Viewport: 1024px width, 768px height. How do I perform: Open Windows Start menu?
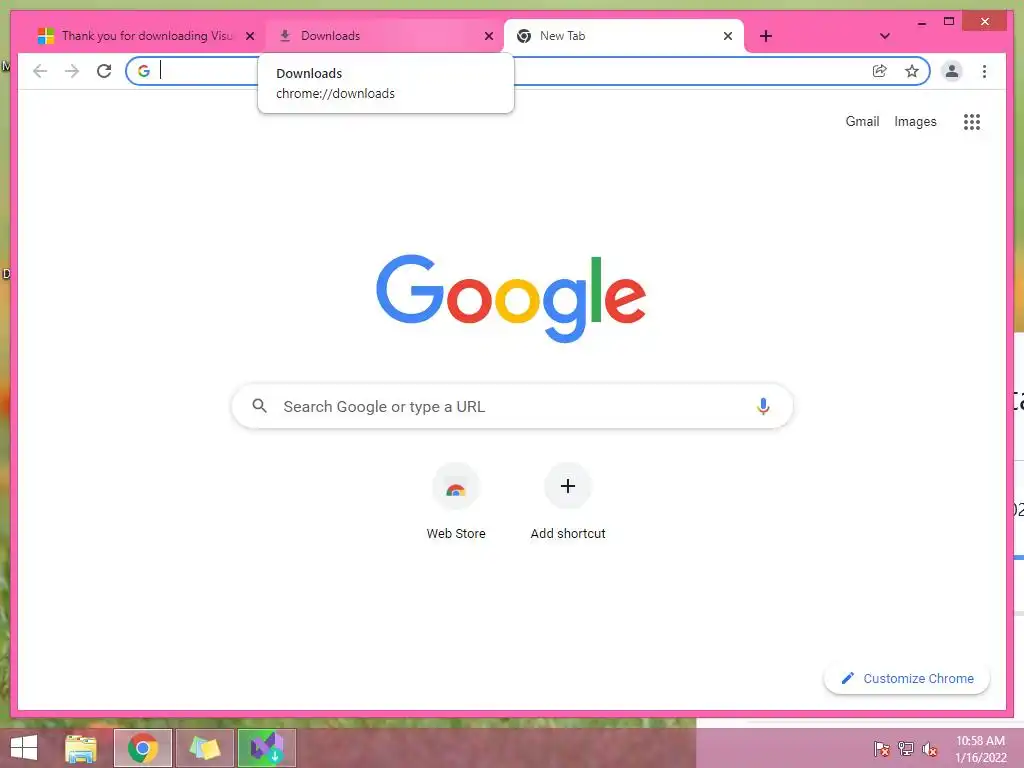pos(24,748)
